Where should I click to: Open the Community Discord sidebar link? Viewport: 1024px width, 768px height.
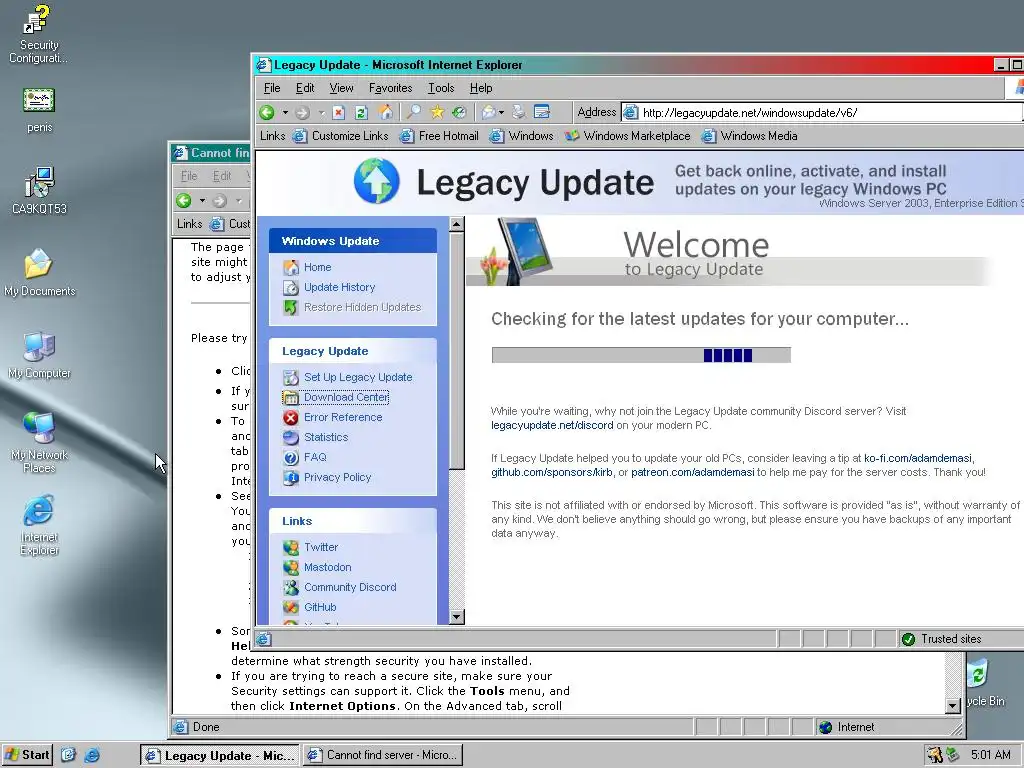[x=350, y=587]
